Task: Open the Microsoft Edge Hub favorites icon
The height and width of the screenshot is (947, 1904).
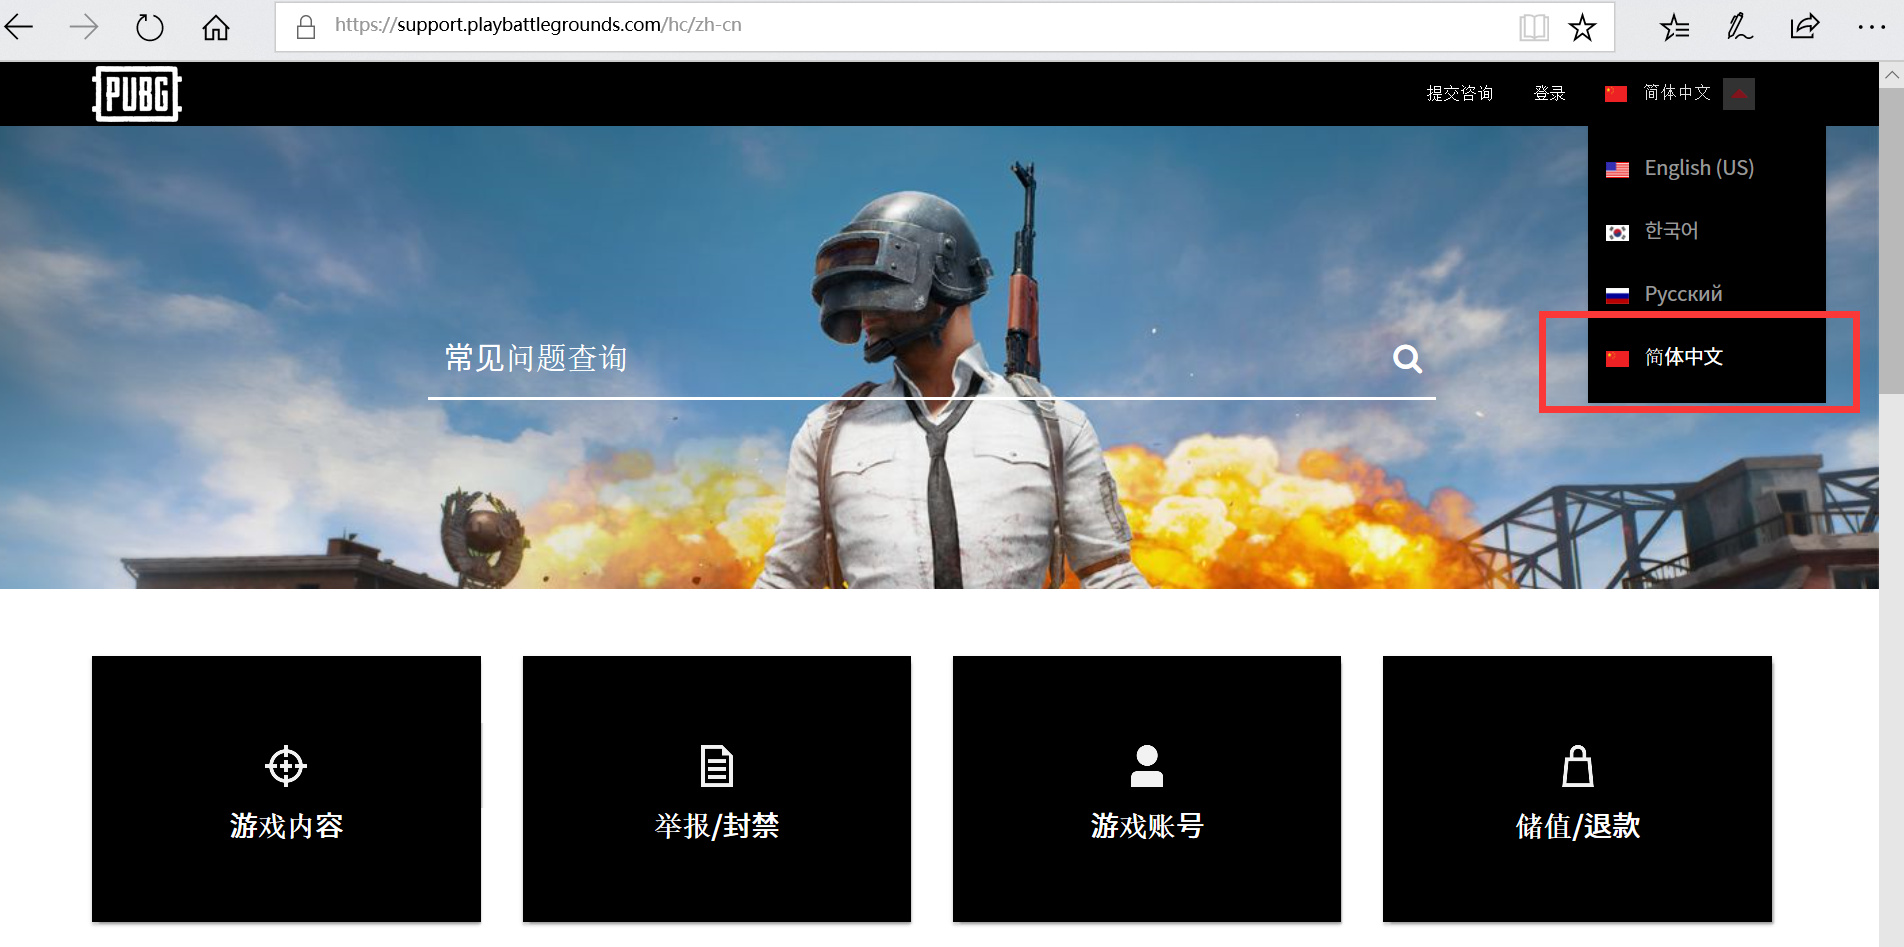Action: coord(1674,27)
